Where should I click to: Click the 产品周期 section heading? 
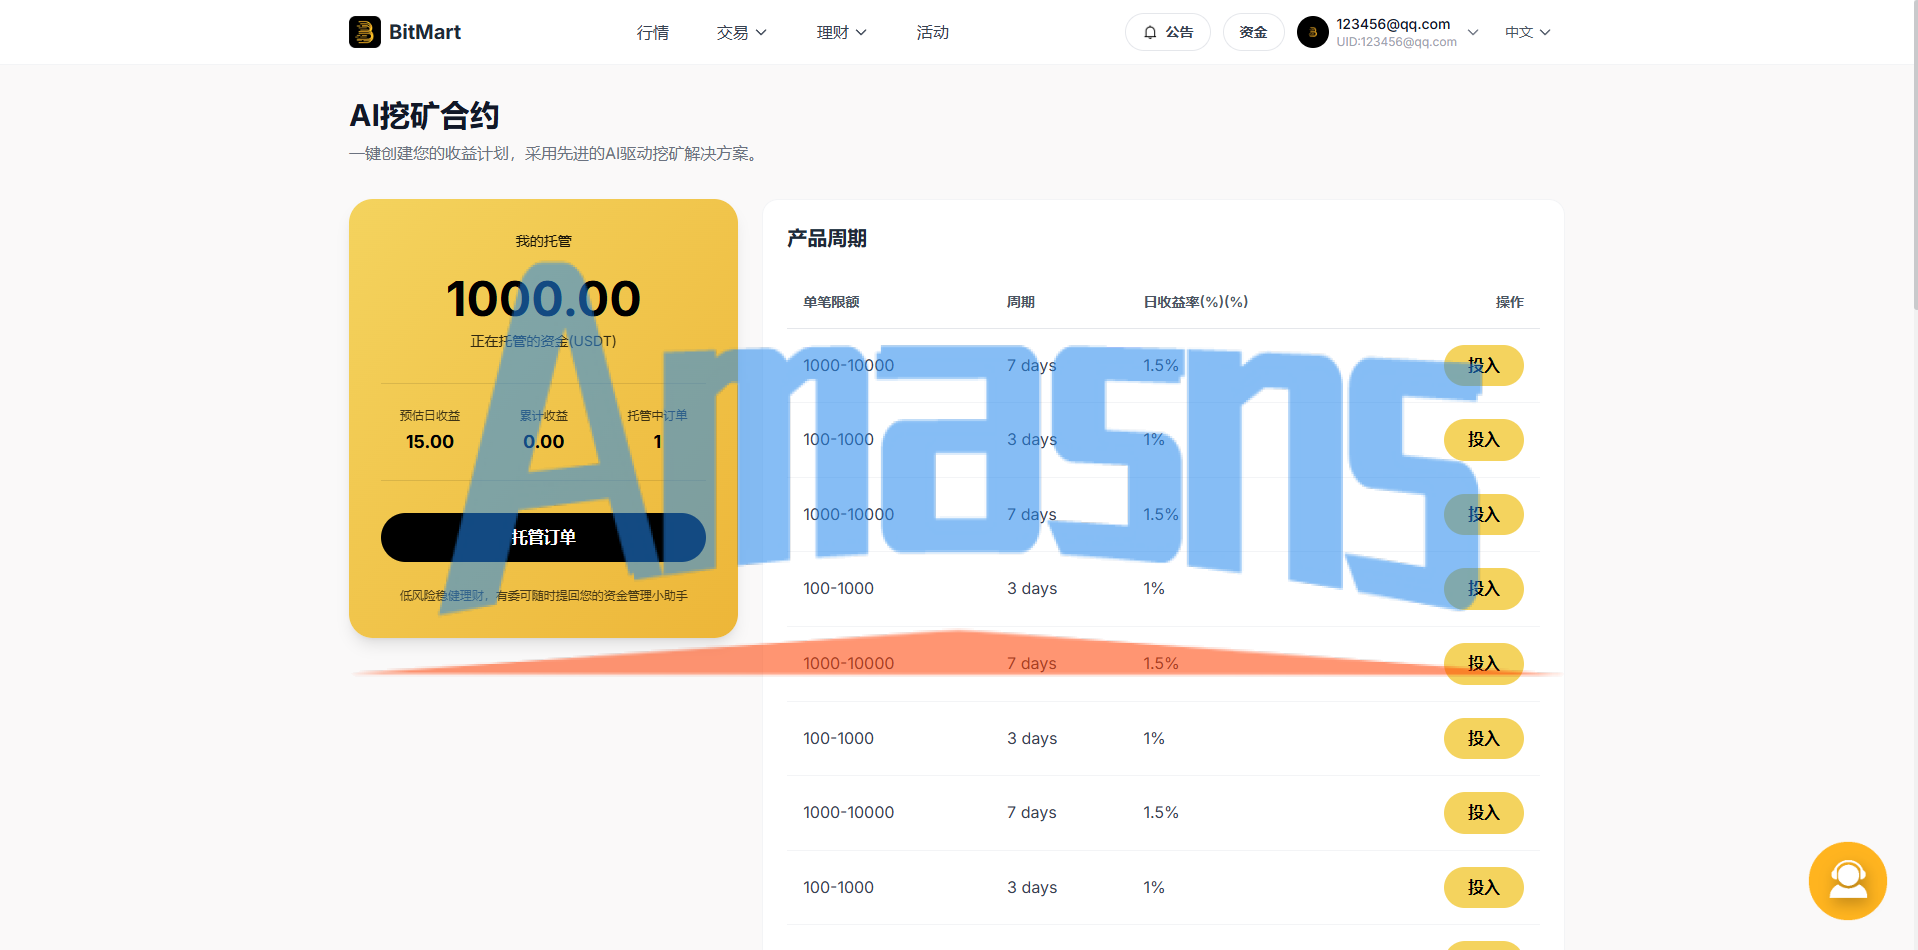pyautogui.click(x=827, y=238)
